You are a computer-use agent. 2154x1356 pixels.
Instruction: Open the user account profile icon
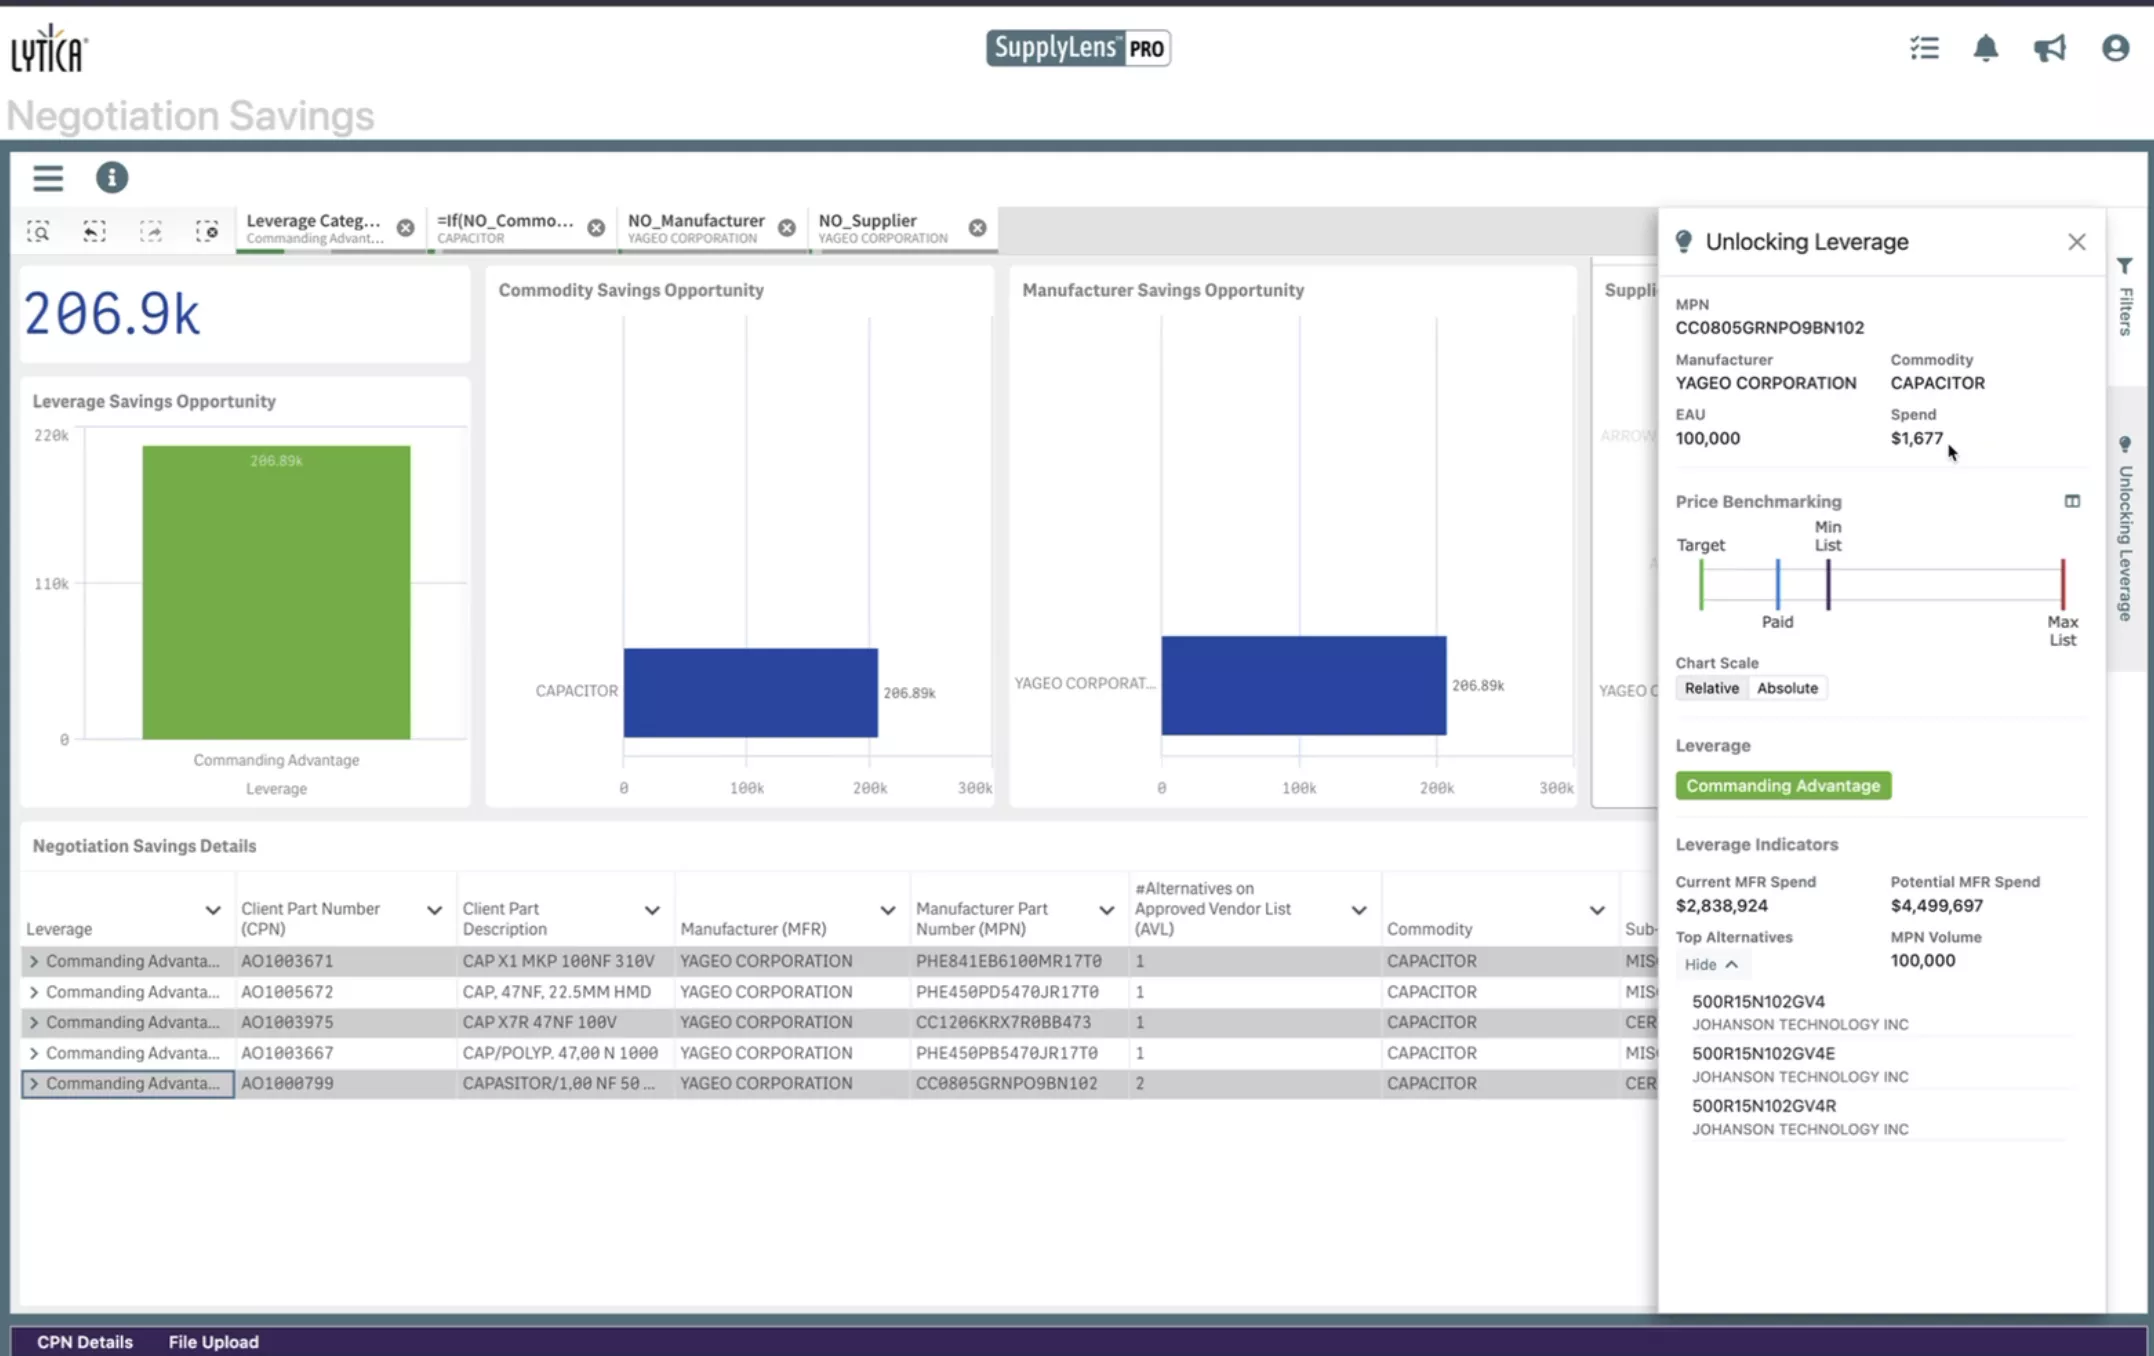[2114, 48]
